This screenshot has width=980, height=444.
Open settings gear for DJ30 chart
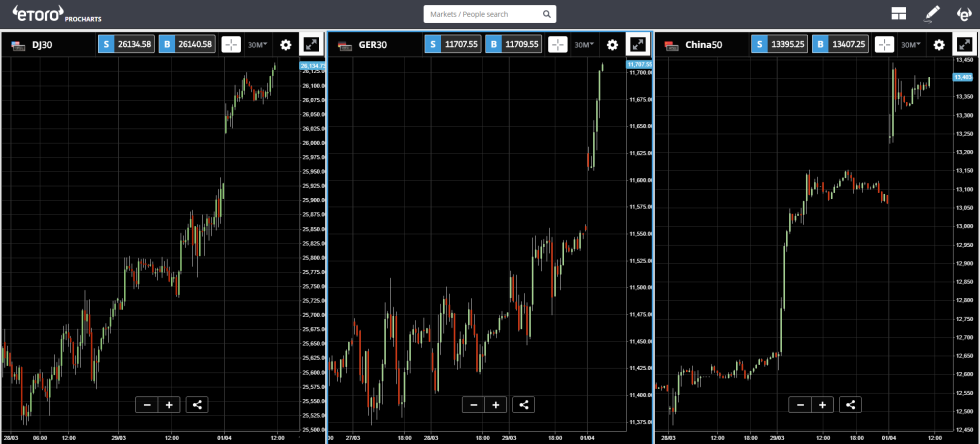(x=285, y=45)
